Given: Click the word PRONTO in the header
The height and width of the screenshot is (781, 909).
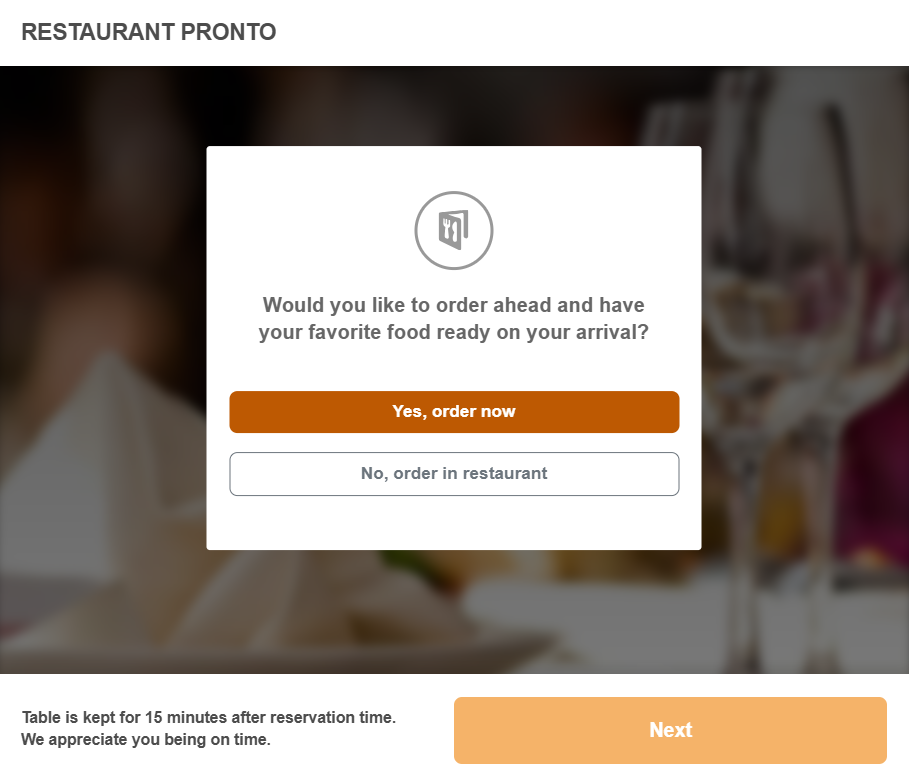Looking at the screenshot, I should pyautogui.click(x=228, y=32).
